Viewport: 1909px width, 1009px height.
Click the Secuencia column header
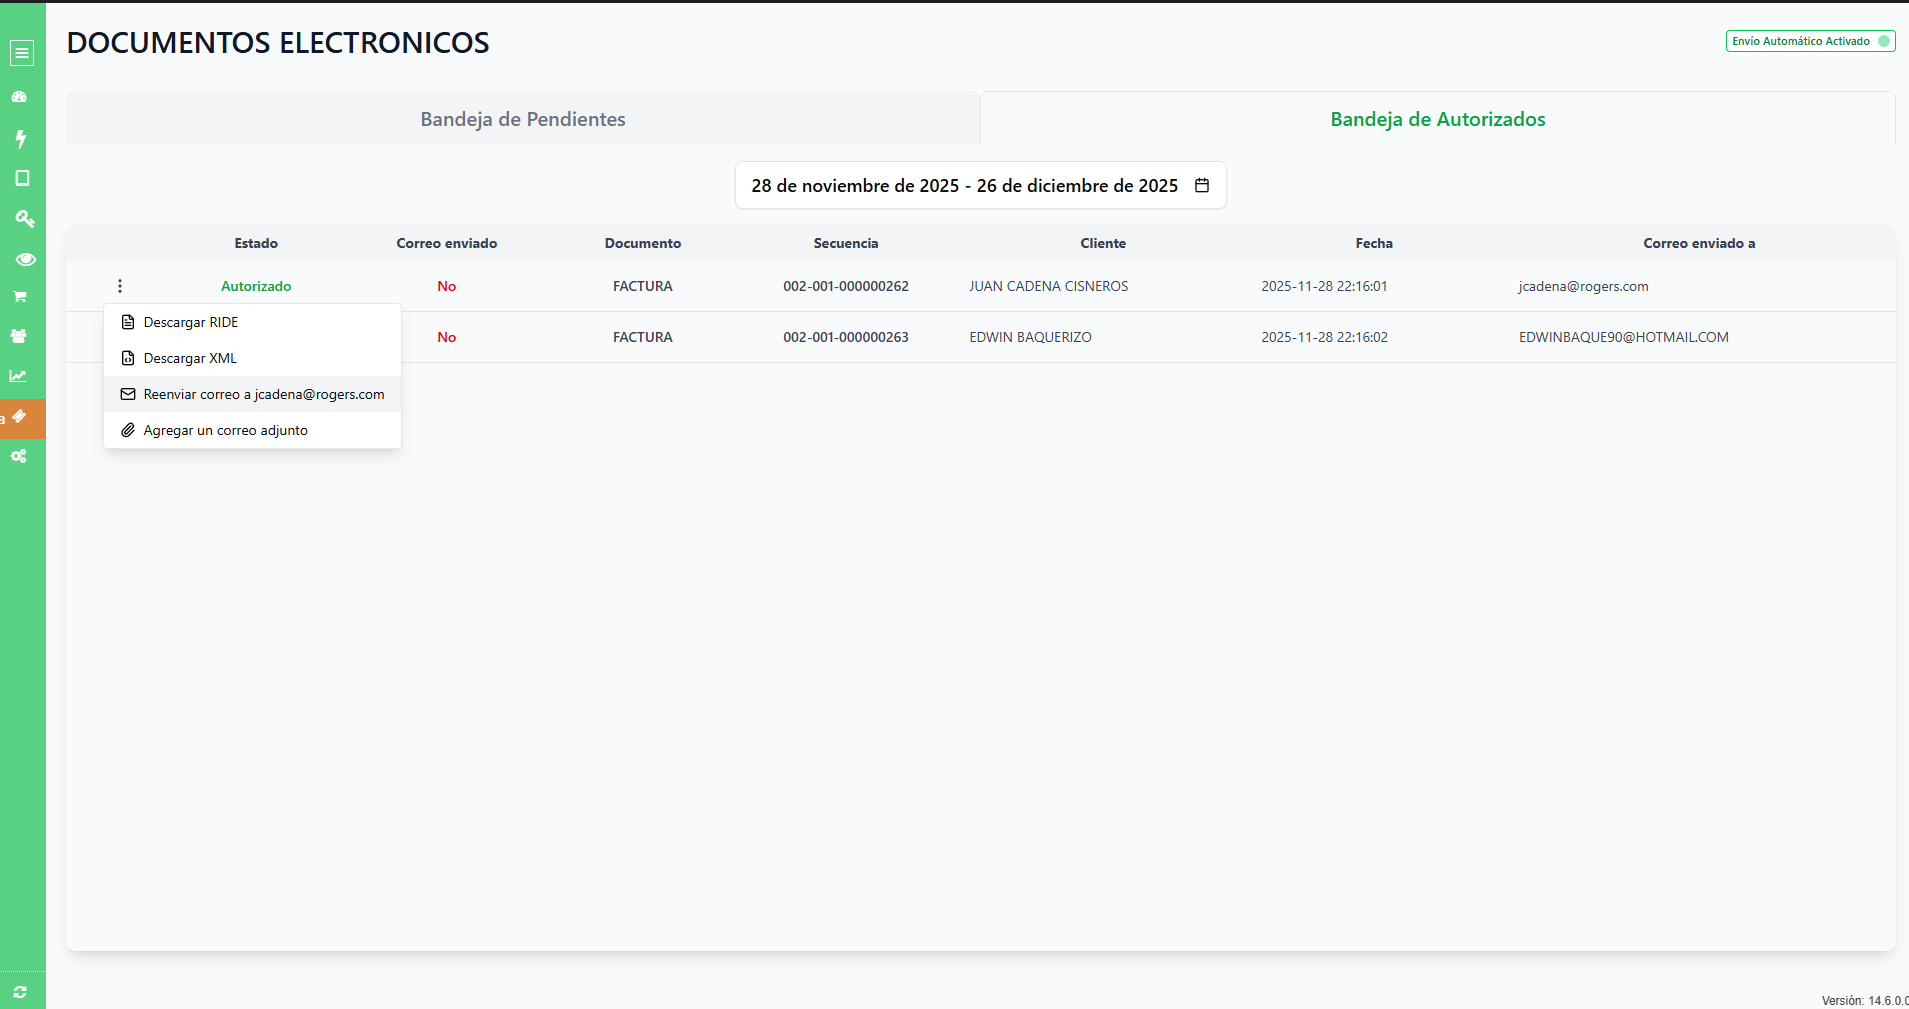[x=846, y=243]
